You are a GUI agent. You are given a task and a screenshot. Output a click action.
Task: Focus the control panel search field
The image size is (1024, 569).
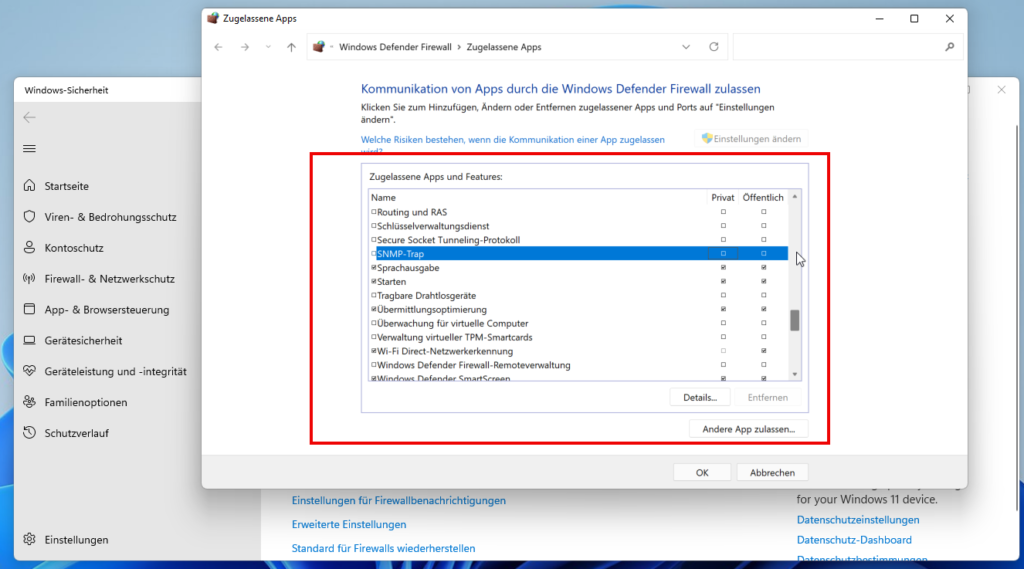tap(848, 47)
